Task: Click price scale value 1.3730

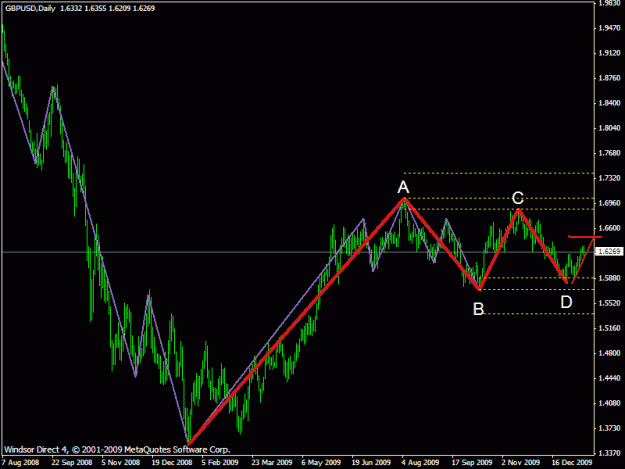Action: (x=610, y=428)
